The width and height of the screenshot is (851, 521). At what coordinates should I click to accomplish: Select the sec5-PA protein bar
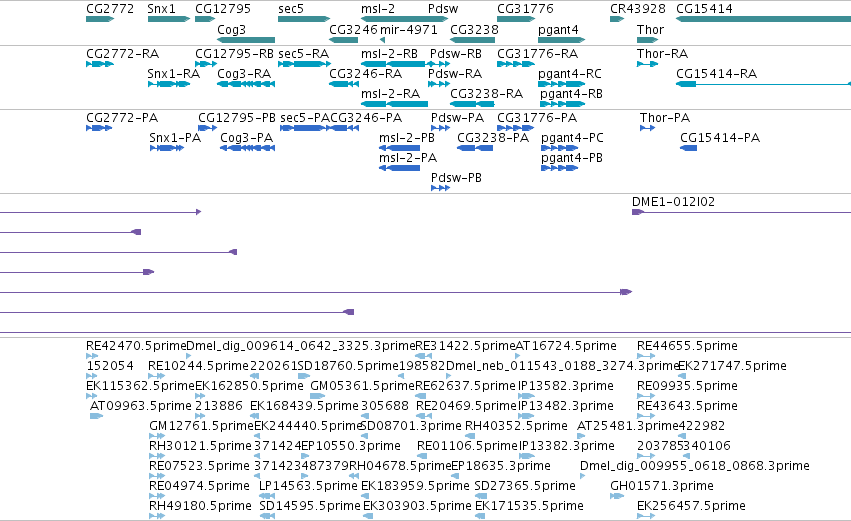pos(303,128)
